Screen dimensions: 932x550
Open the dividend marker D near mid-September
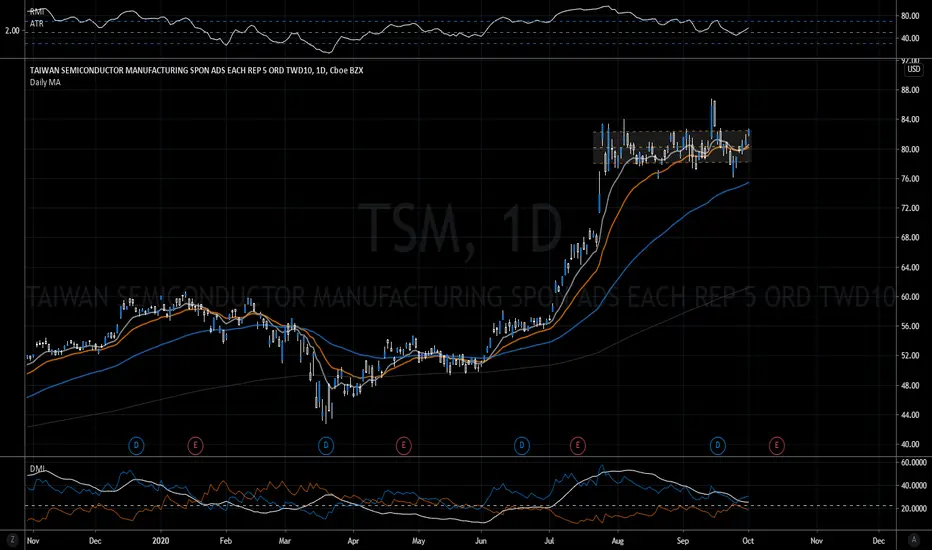coord(718,445)
